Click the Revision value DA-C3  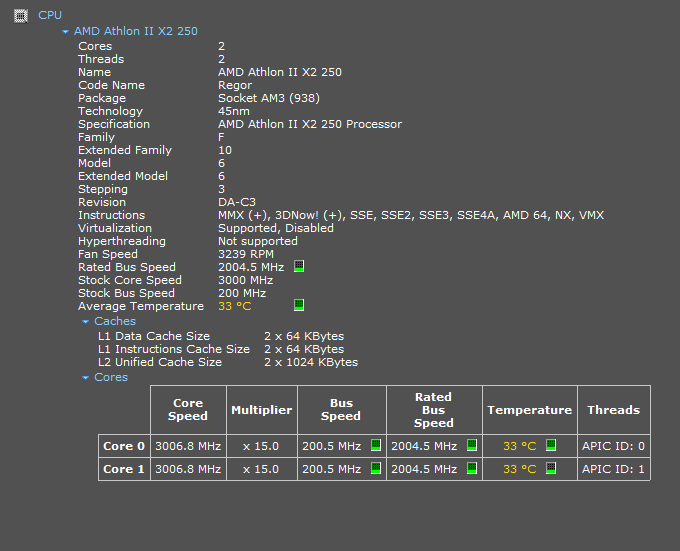tap(237, 202)
